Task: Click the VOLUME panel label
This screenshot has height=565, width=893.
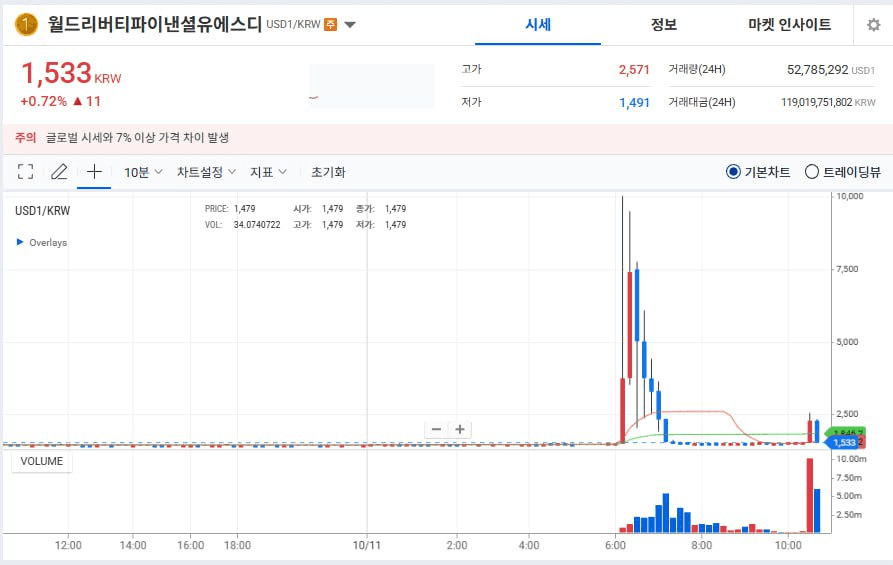Action: coord(42,461)
